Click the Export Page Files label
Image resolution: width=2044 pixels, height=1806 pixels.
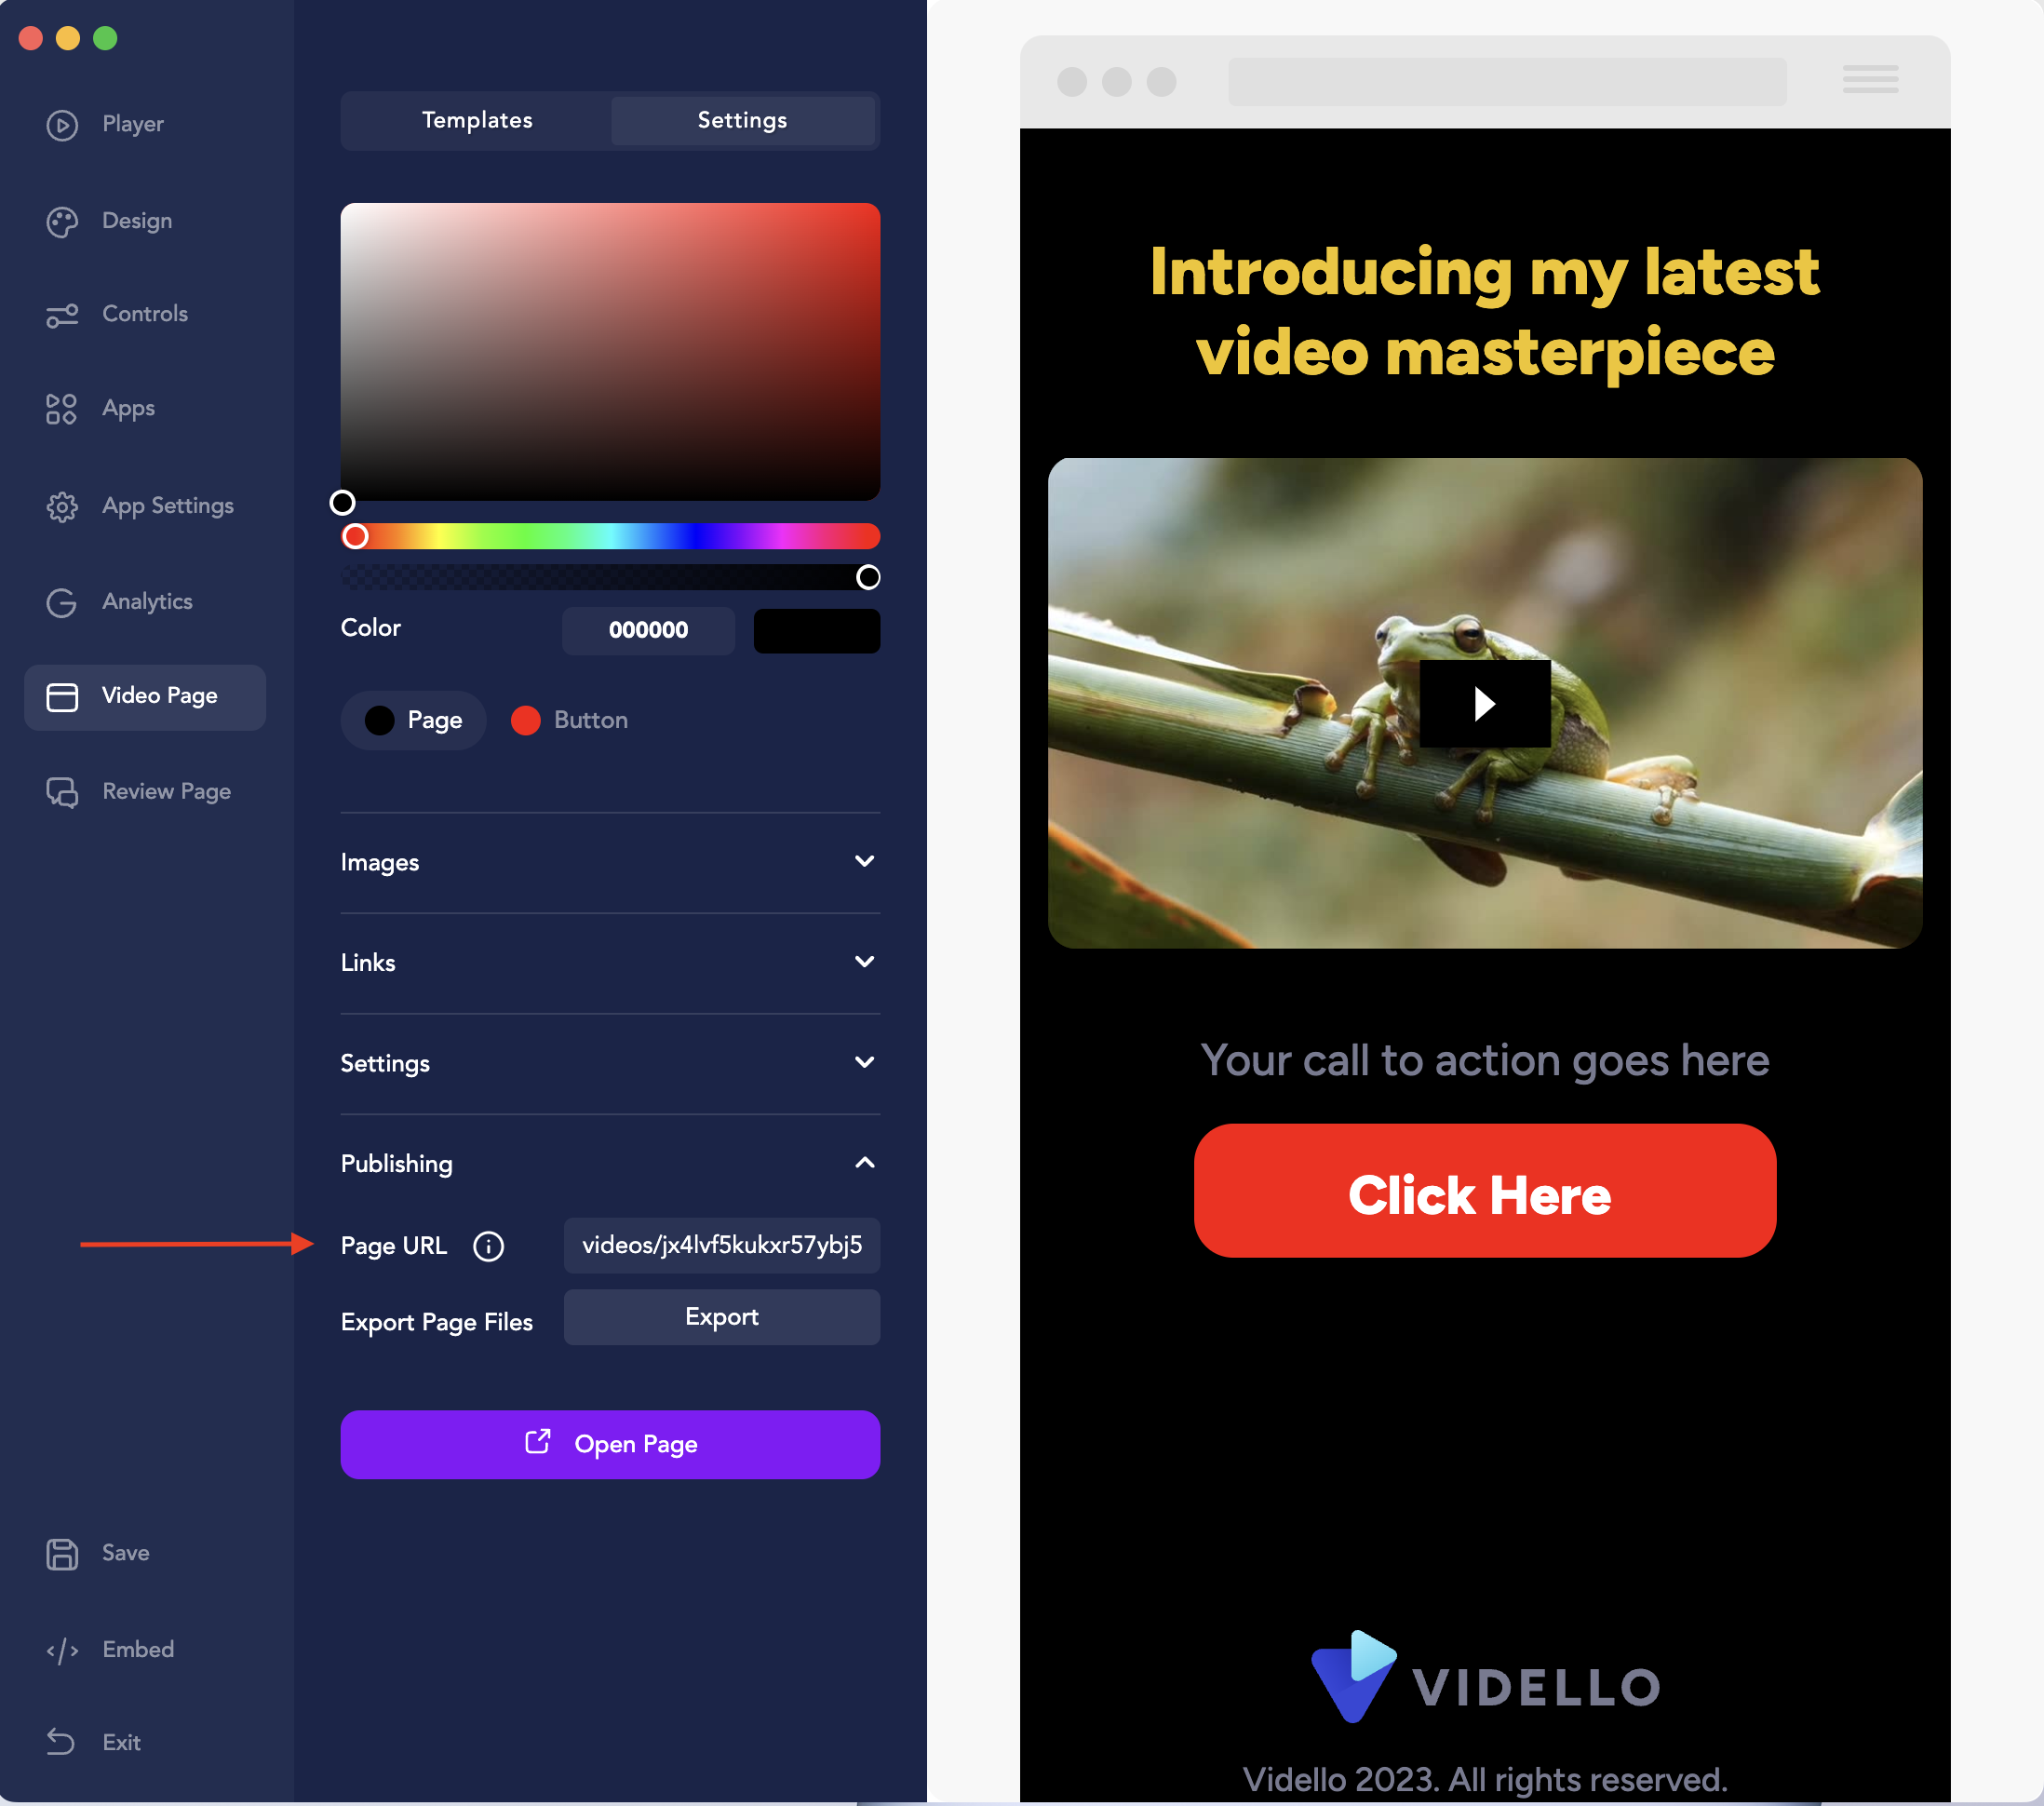click(x=437, y=1322)
